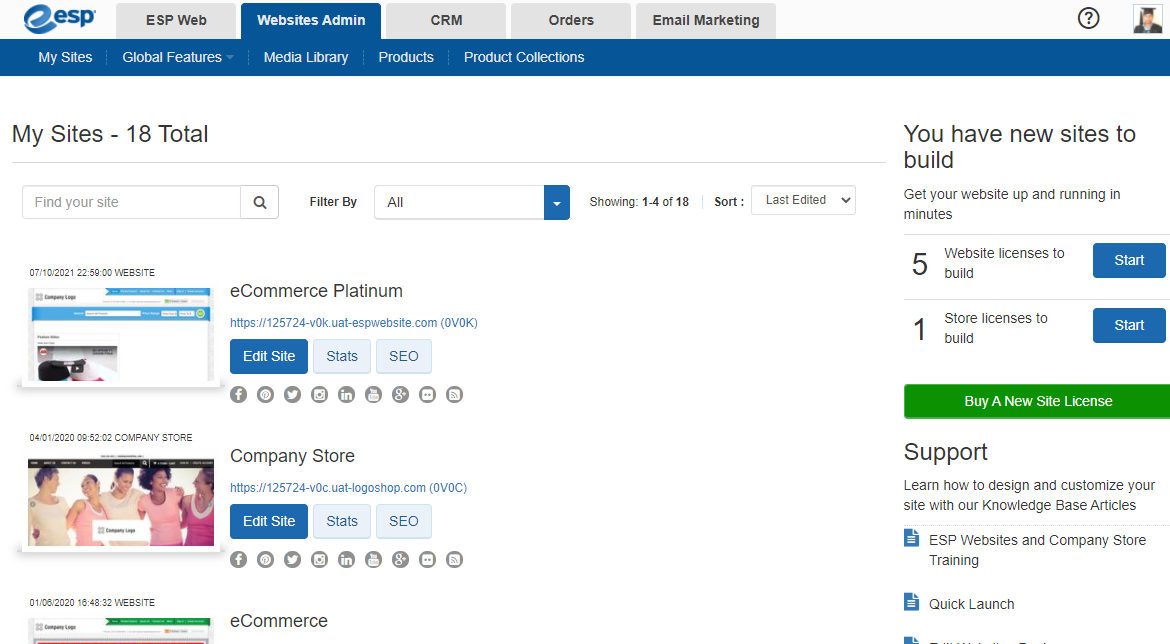This screenshot has width=1170, height=644.
Task: Click the My Sites - 18 Total heading
Action: [x=110, y=134]
